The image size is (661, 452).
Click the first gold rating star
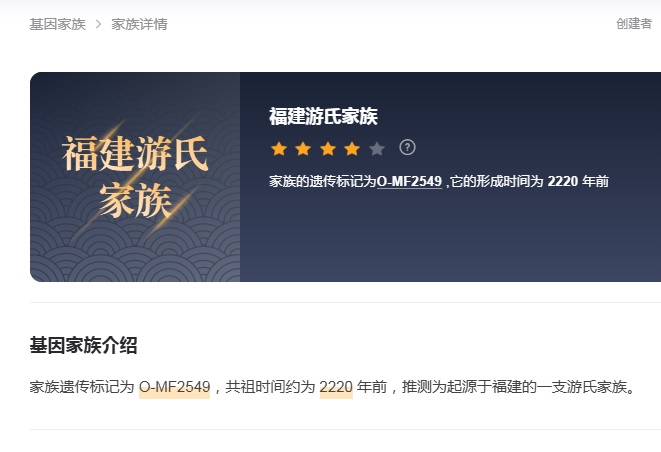tap(279, 148)
